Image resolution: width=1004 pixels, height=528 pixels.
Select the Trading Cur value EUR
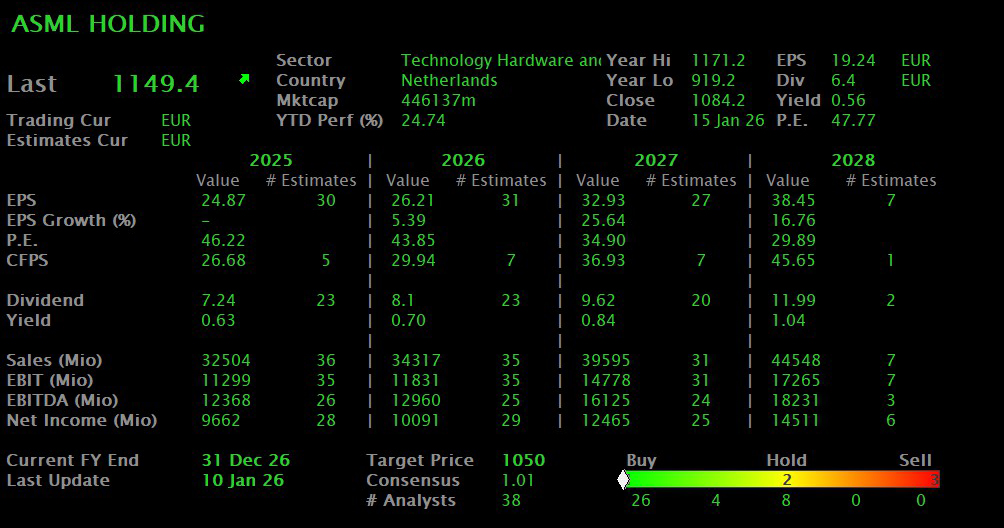(176, 120)
